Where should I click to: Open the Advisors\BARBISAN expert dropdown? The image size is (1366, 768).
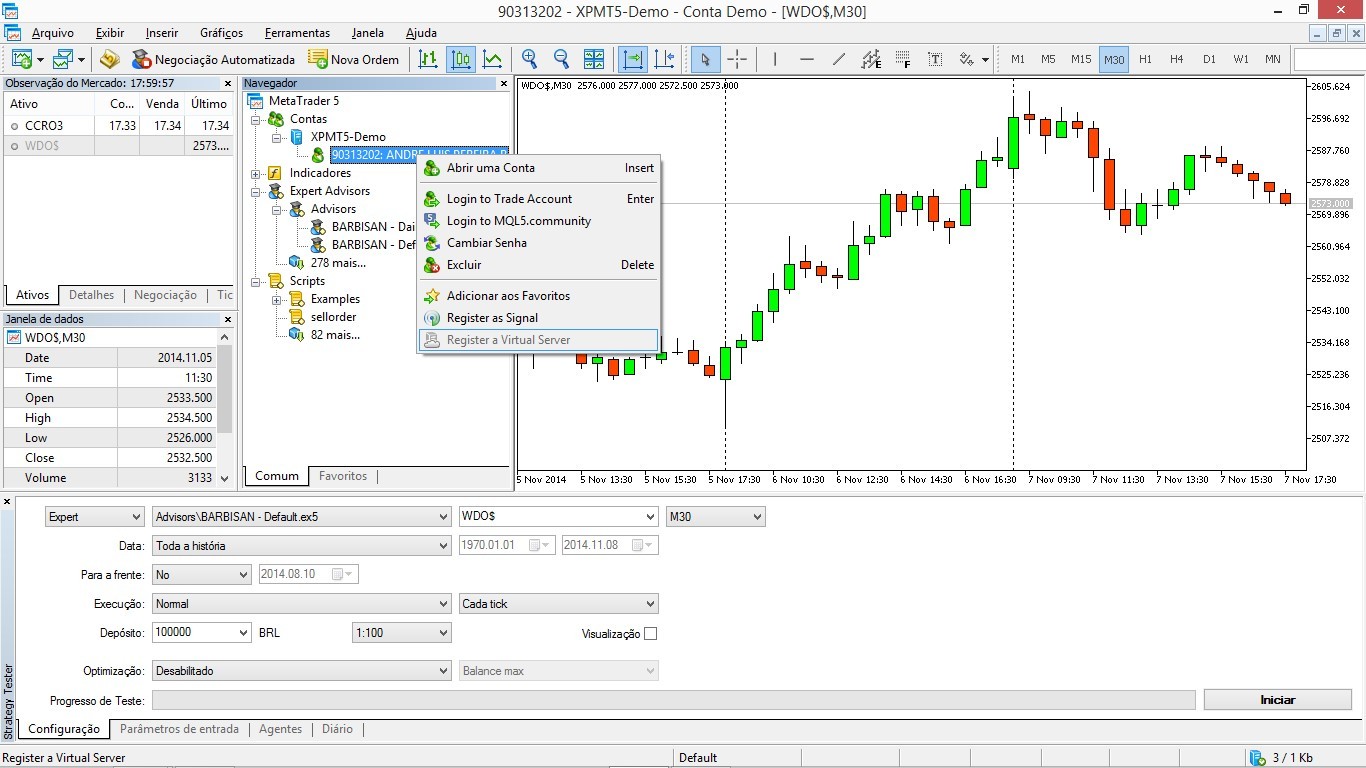click(302, 517)
